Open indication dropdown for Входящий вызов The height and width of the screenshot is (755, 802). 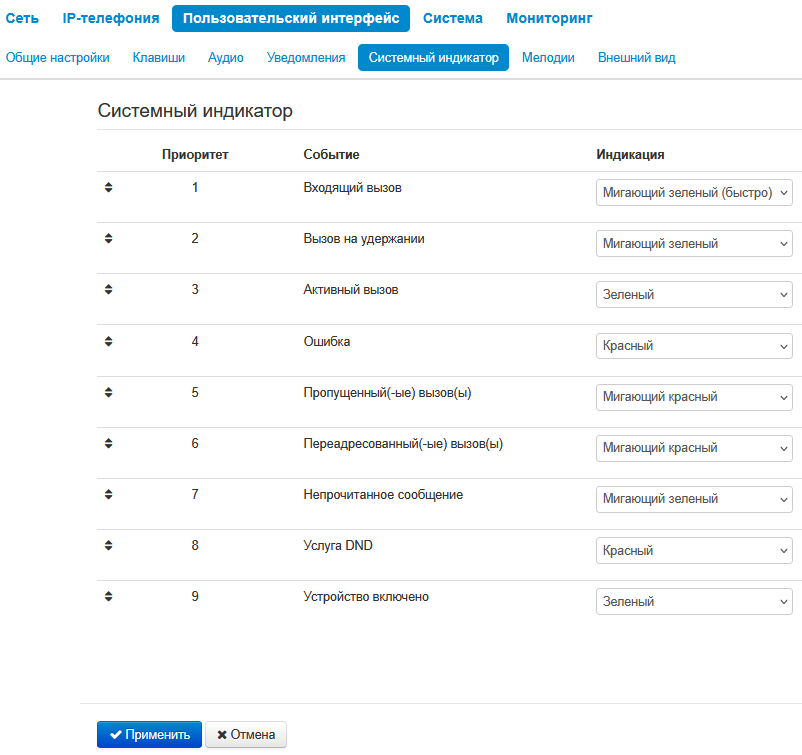coord(694,193)
